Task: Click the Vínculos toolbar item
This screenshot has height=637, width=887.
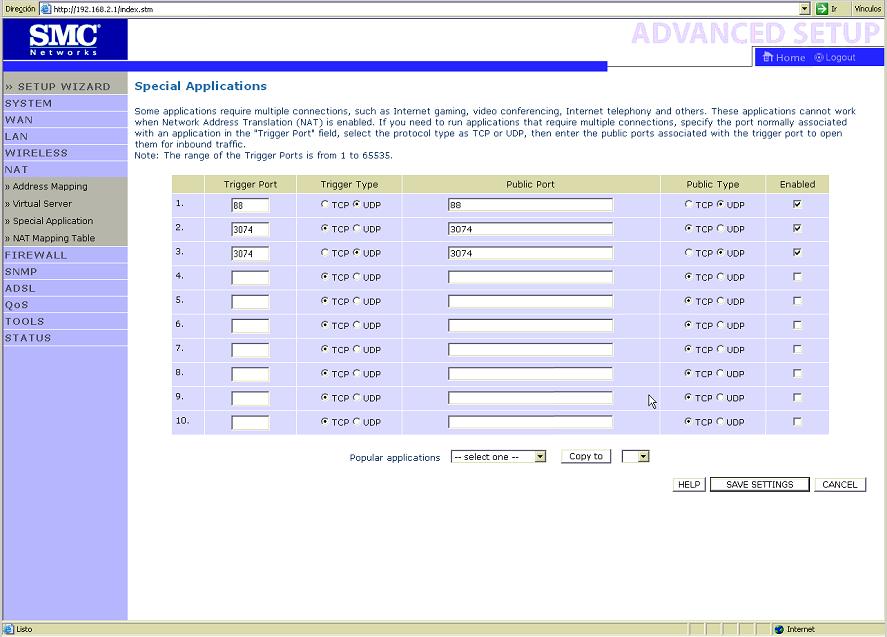Action: 867,8
